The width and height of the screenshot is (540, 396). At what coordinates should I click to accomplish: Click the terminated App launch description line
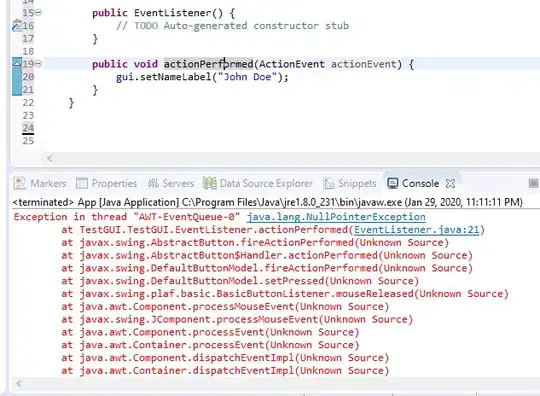[268, 202]
